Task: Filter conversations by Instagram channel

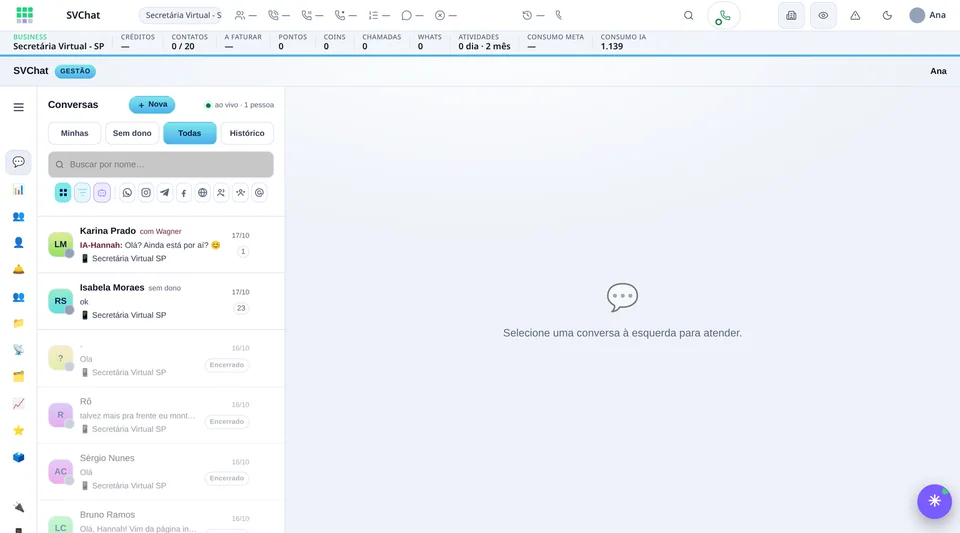Action: [146, 193]
